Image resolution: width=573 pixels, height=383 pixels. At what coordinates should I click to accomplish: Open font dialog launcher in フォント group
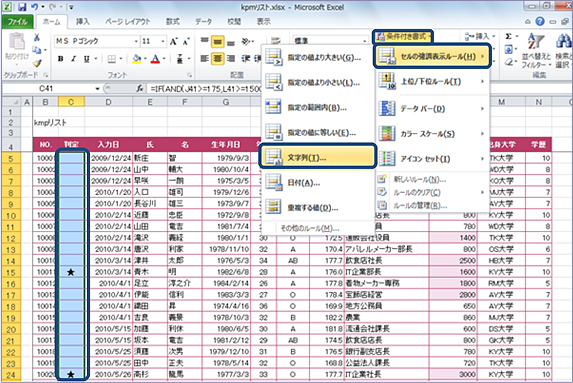point(189,75)
